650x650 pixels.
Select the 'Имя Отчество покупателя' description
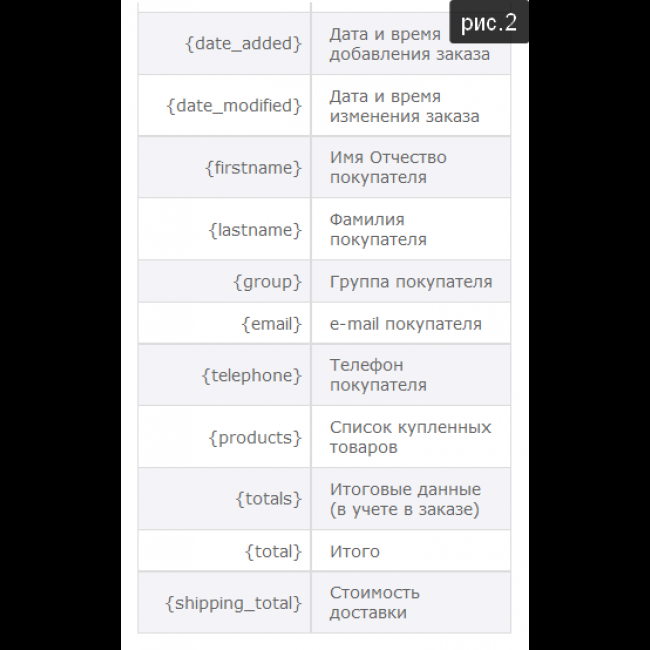388,168
